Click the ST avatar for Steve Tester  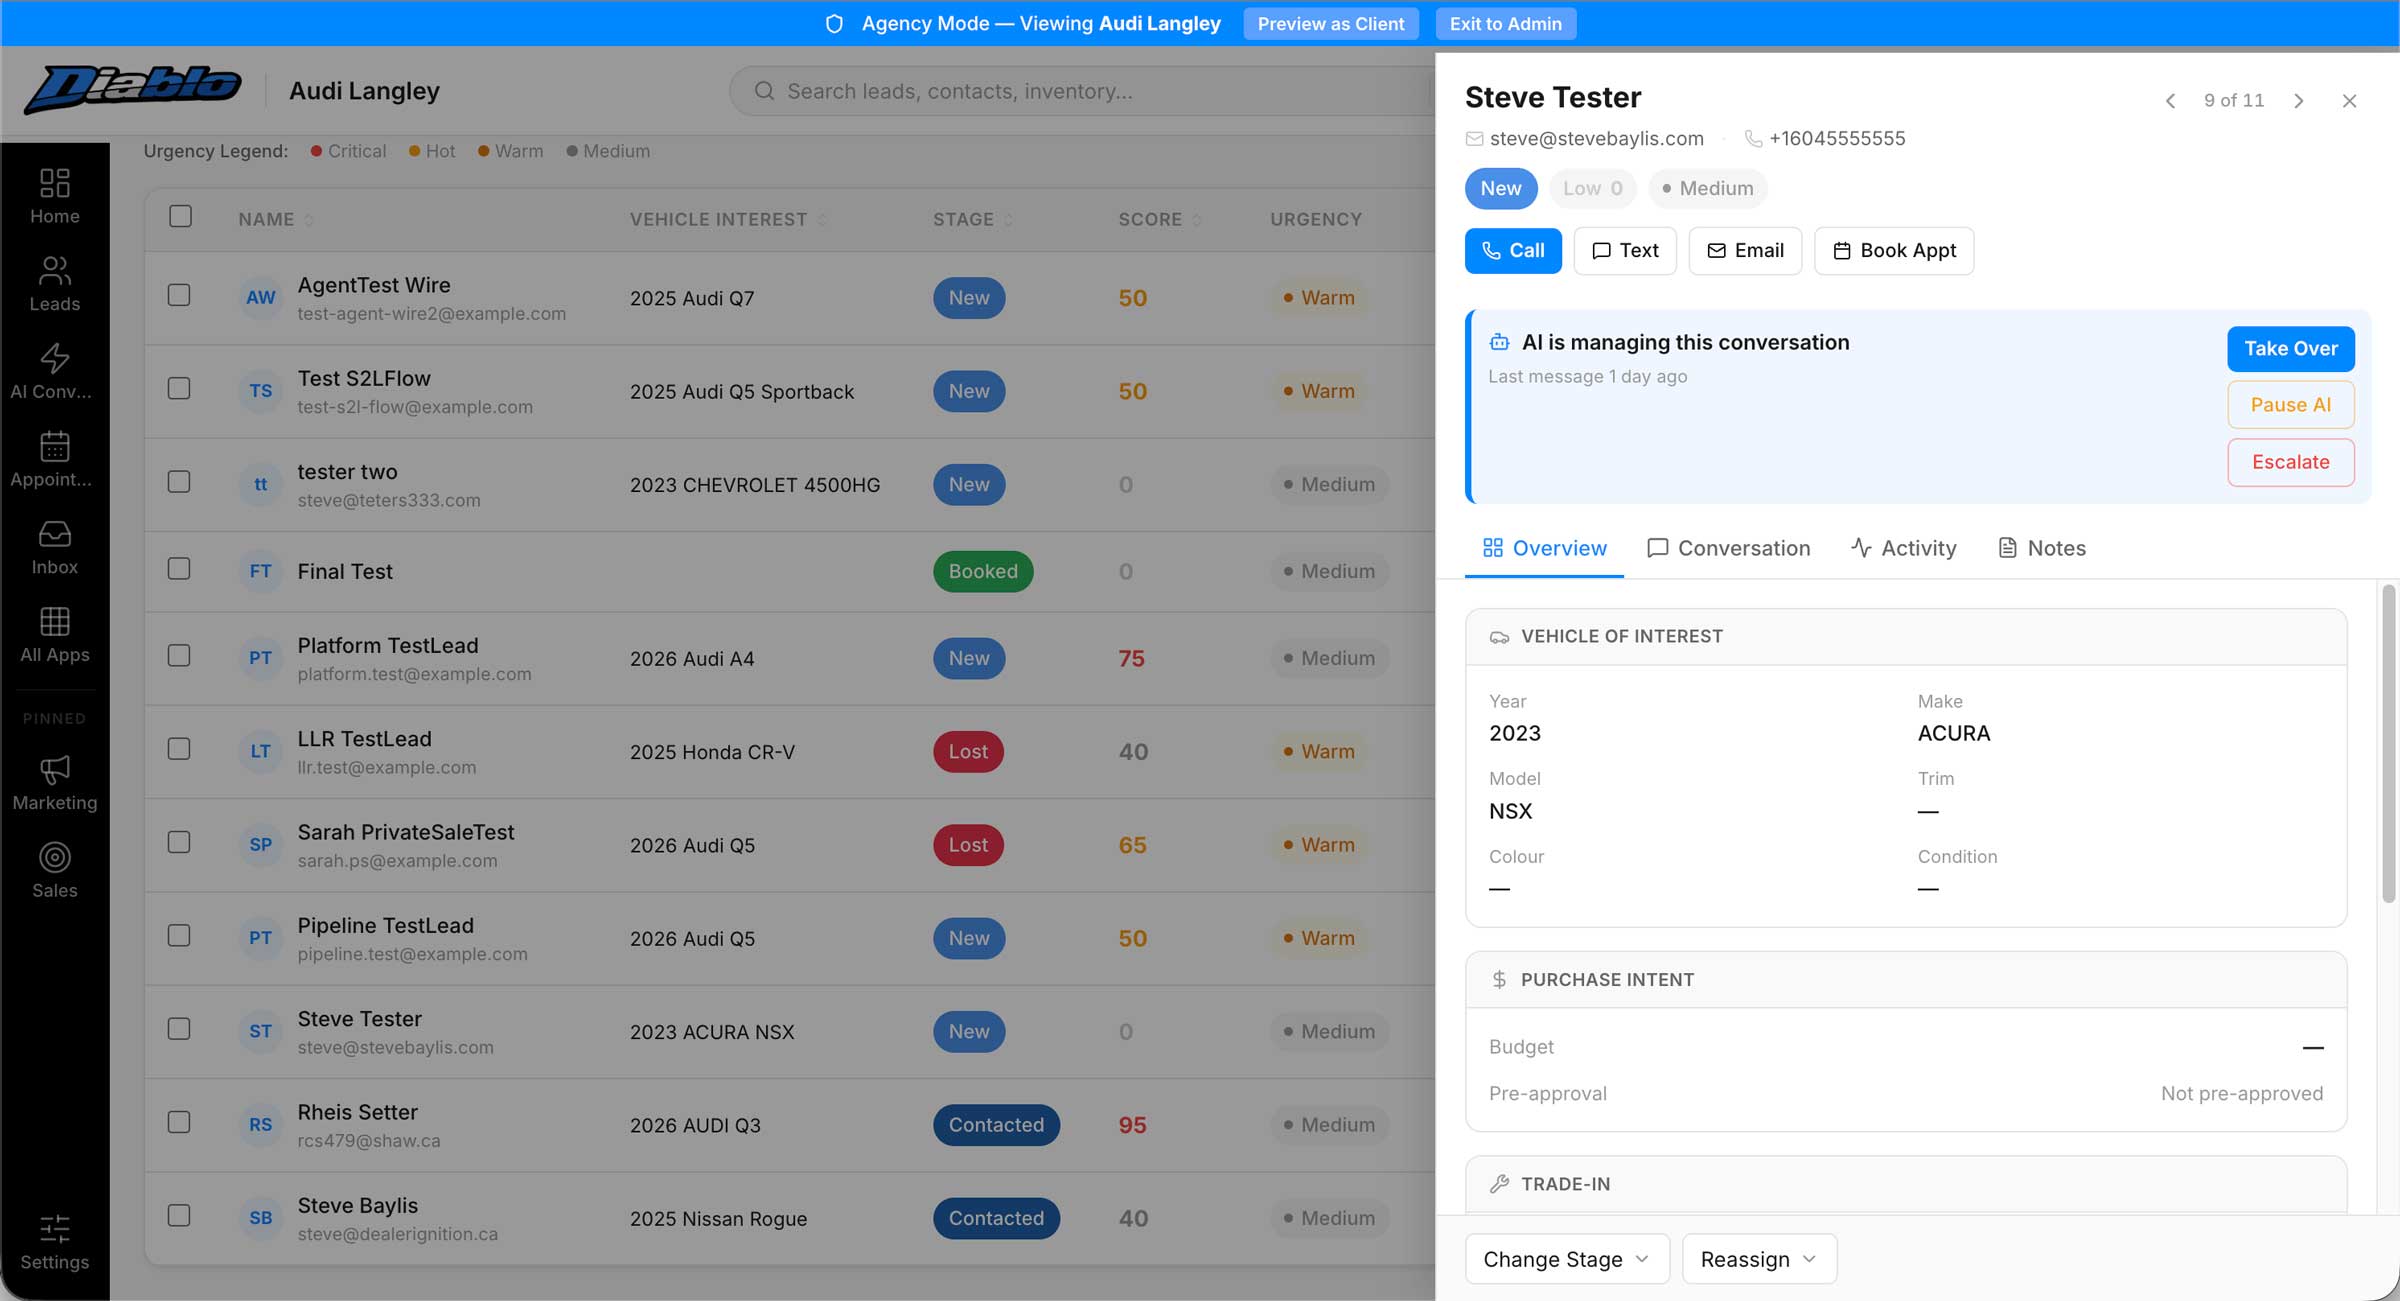click(x=260, y=1031)
